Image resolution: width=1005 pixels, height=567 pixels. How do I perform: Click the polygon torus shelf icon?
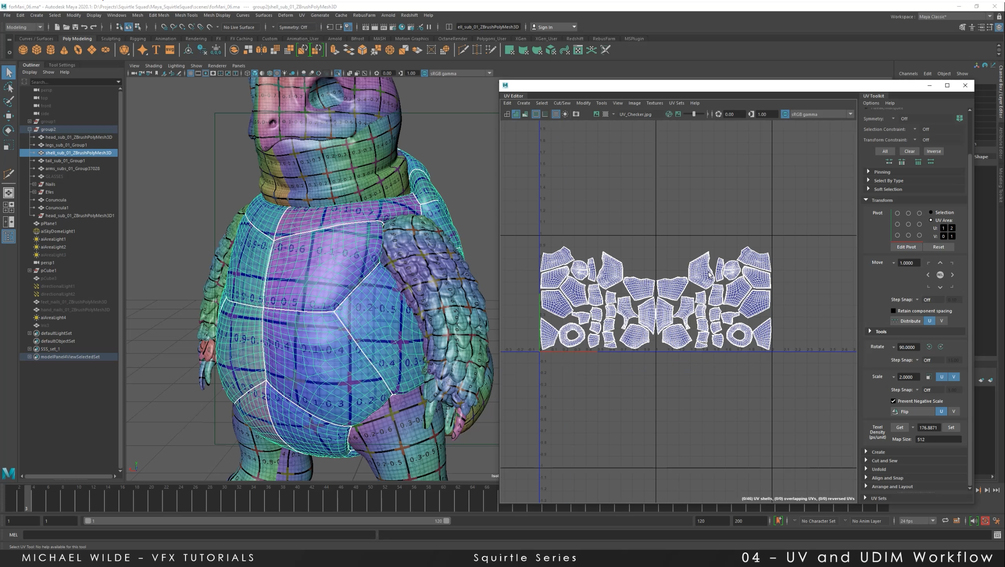[x=78, y=49]
